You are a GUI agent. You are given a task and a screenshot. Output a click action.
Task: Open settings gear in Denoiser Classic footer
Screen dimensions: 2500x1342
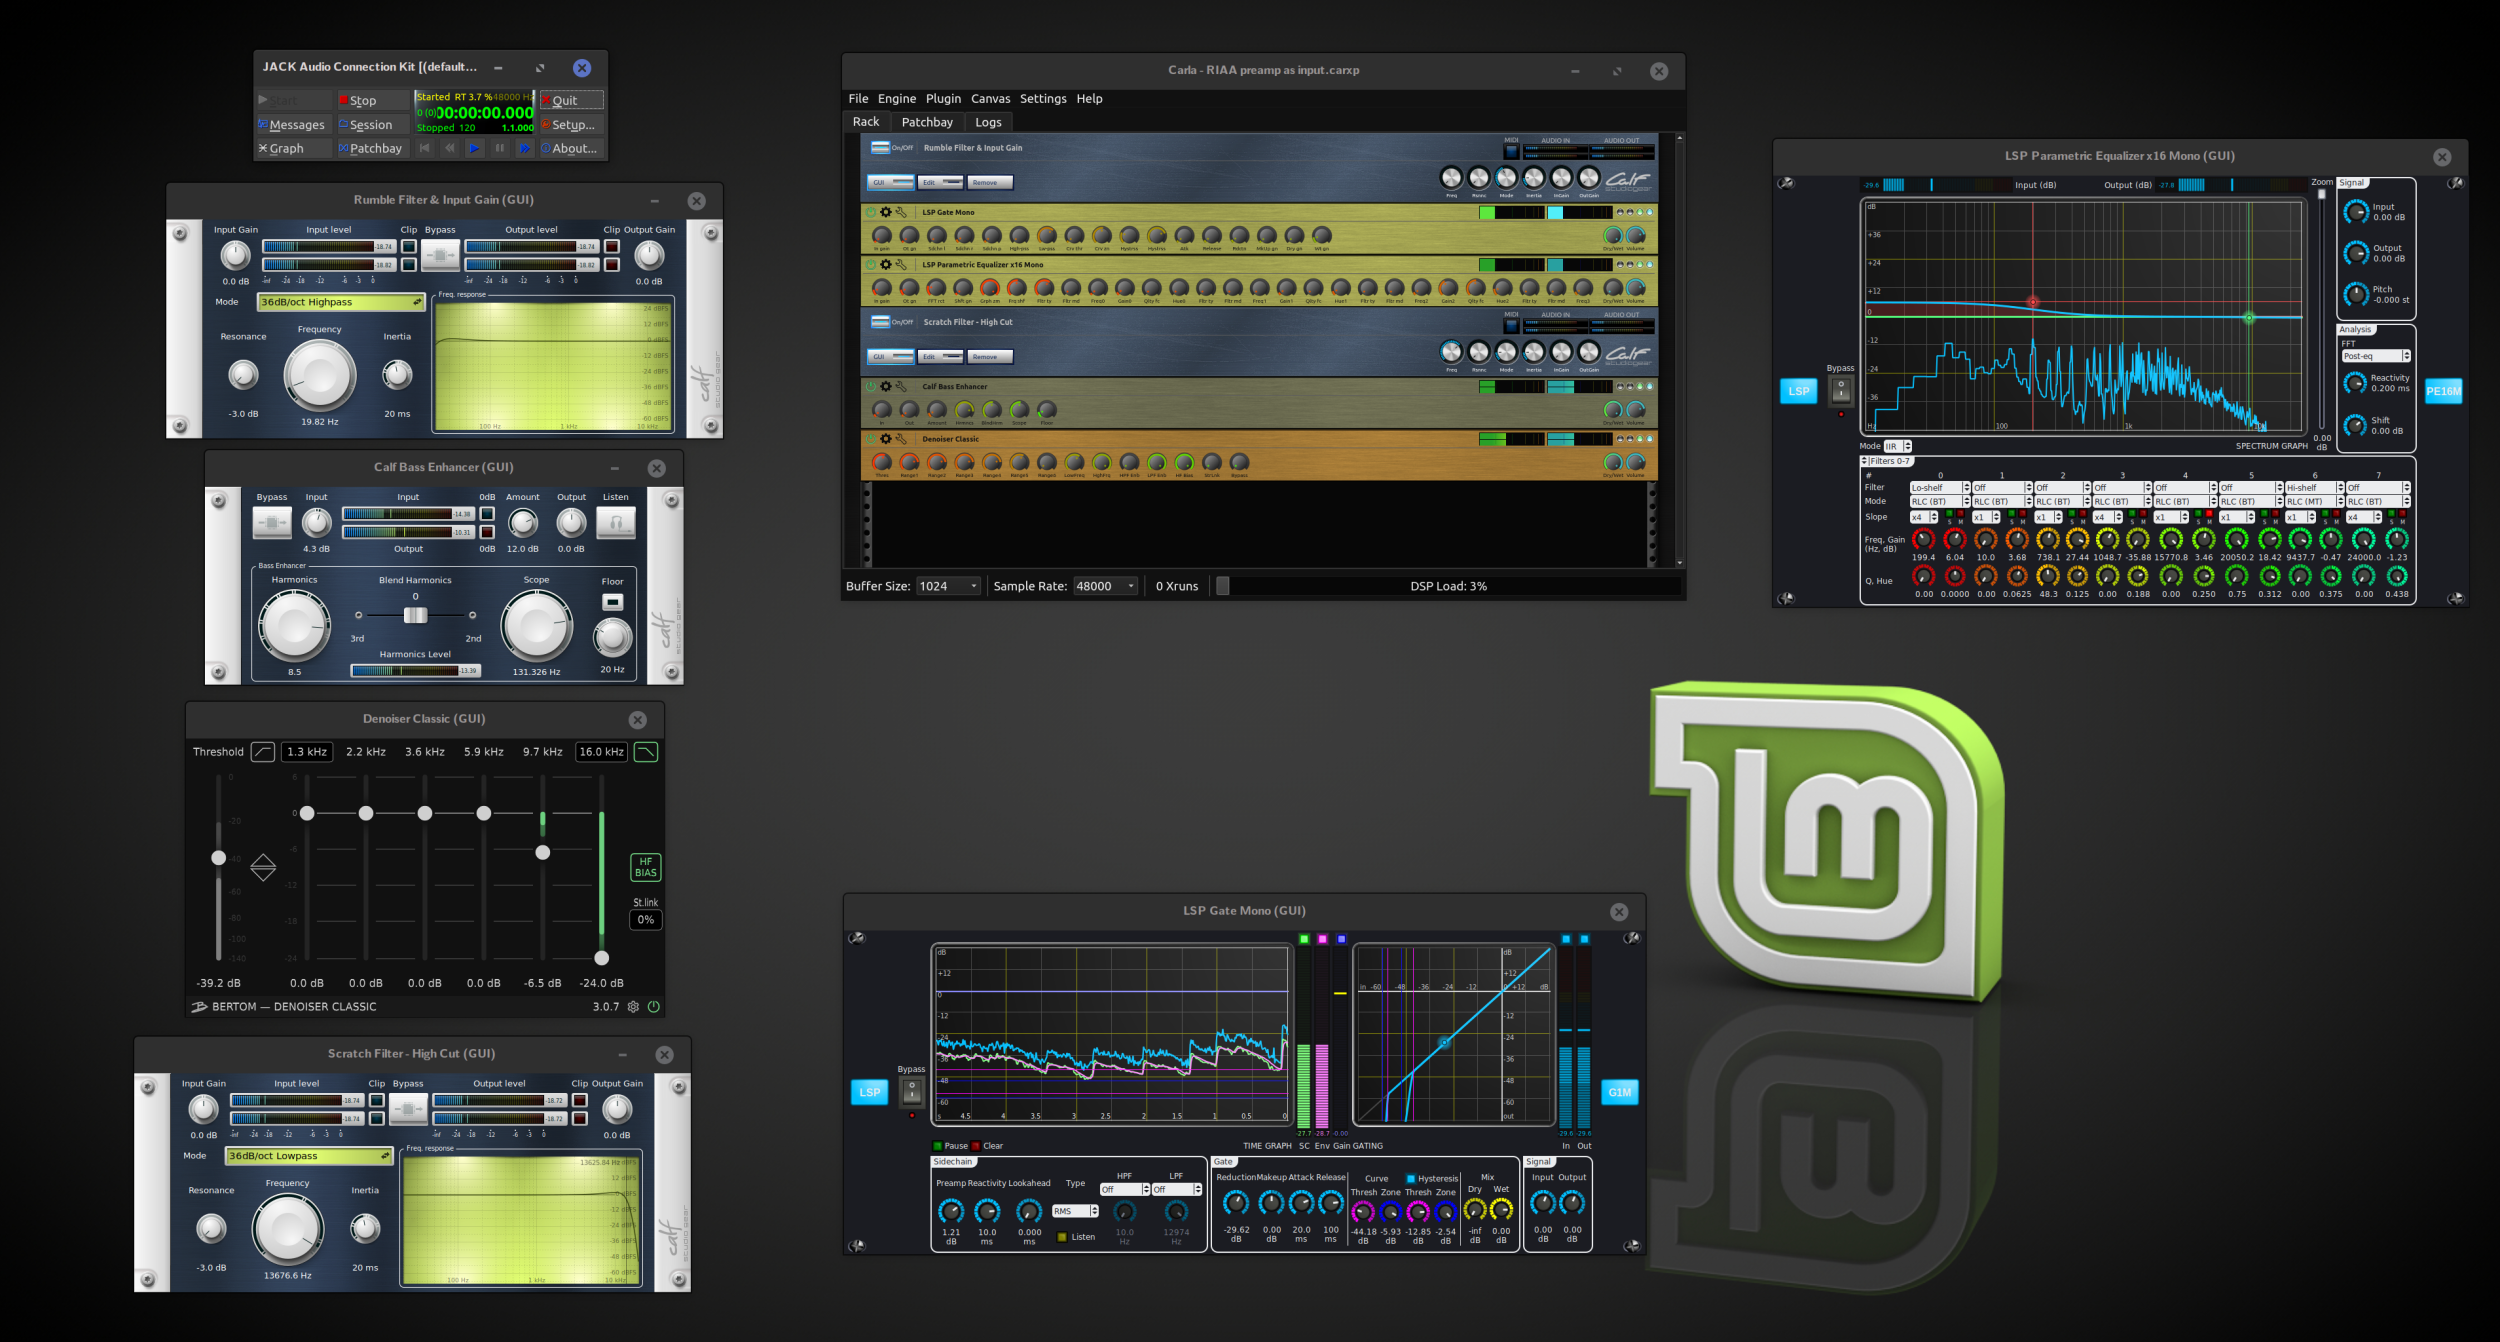(633, 1007)
